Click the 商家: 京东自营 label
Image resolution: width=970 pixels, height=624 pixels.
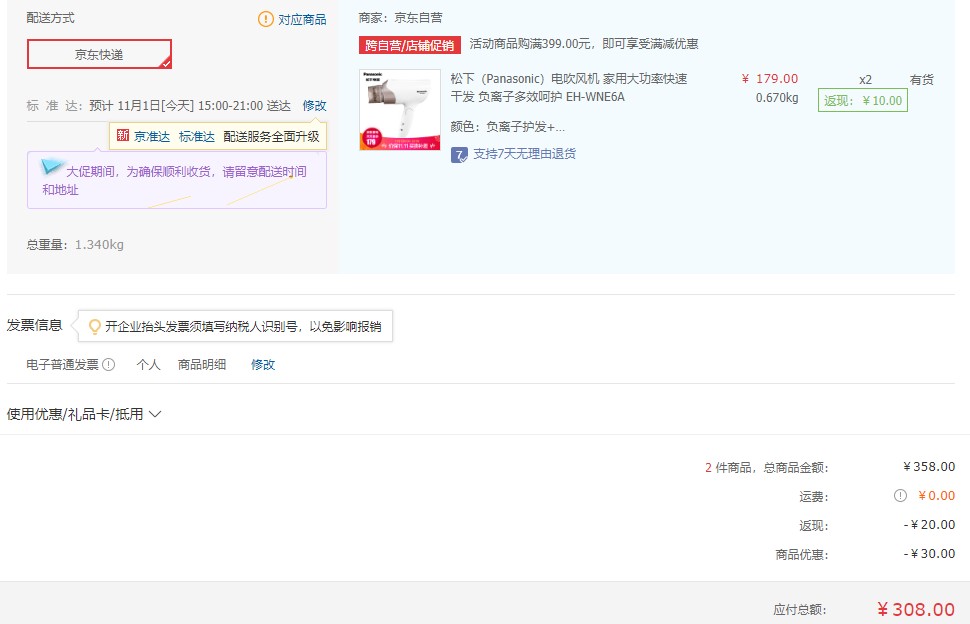click(400, 18)
